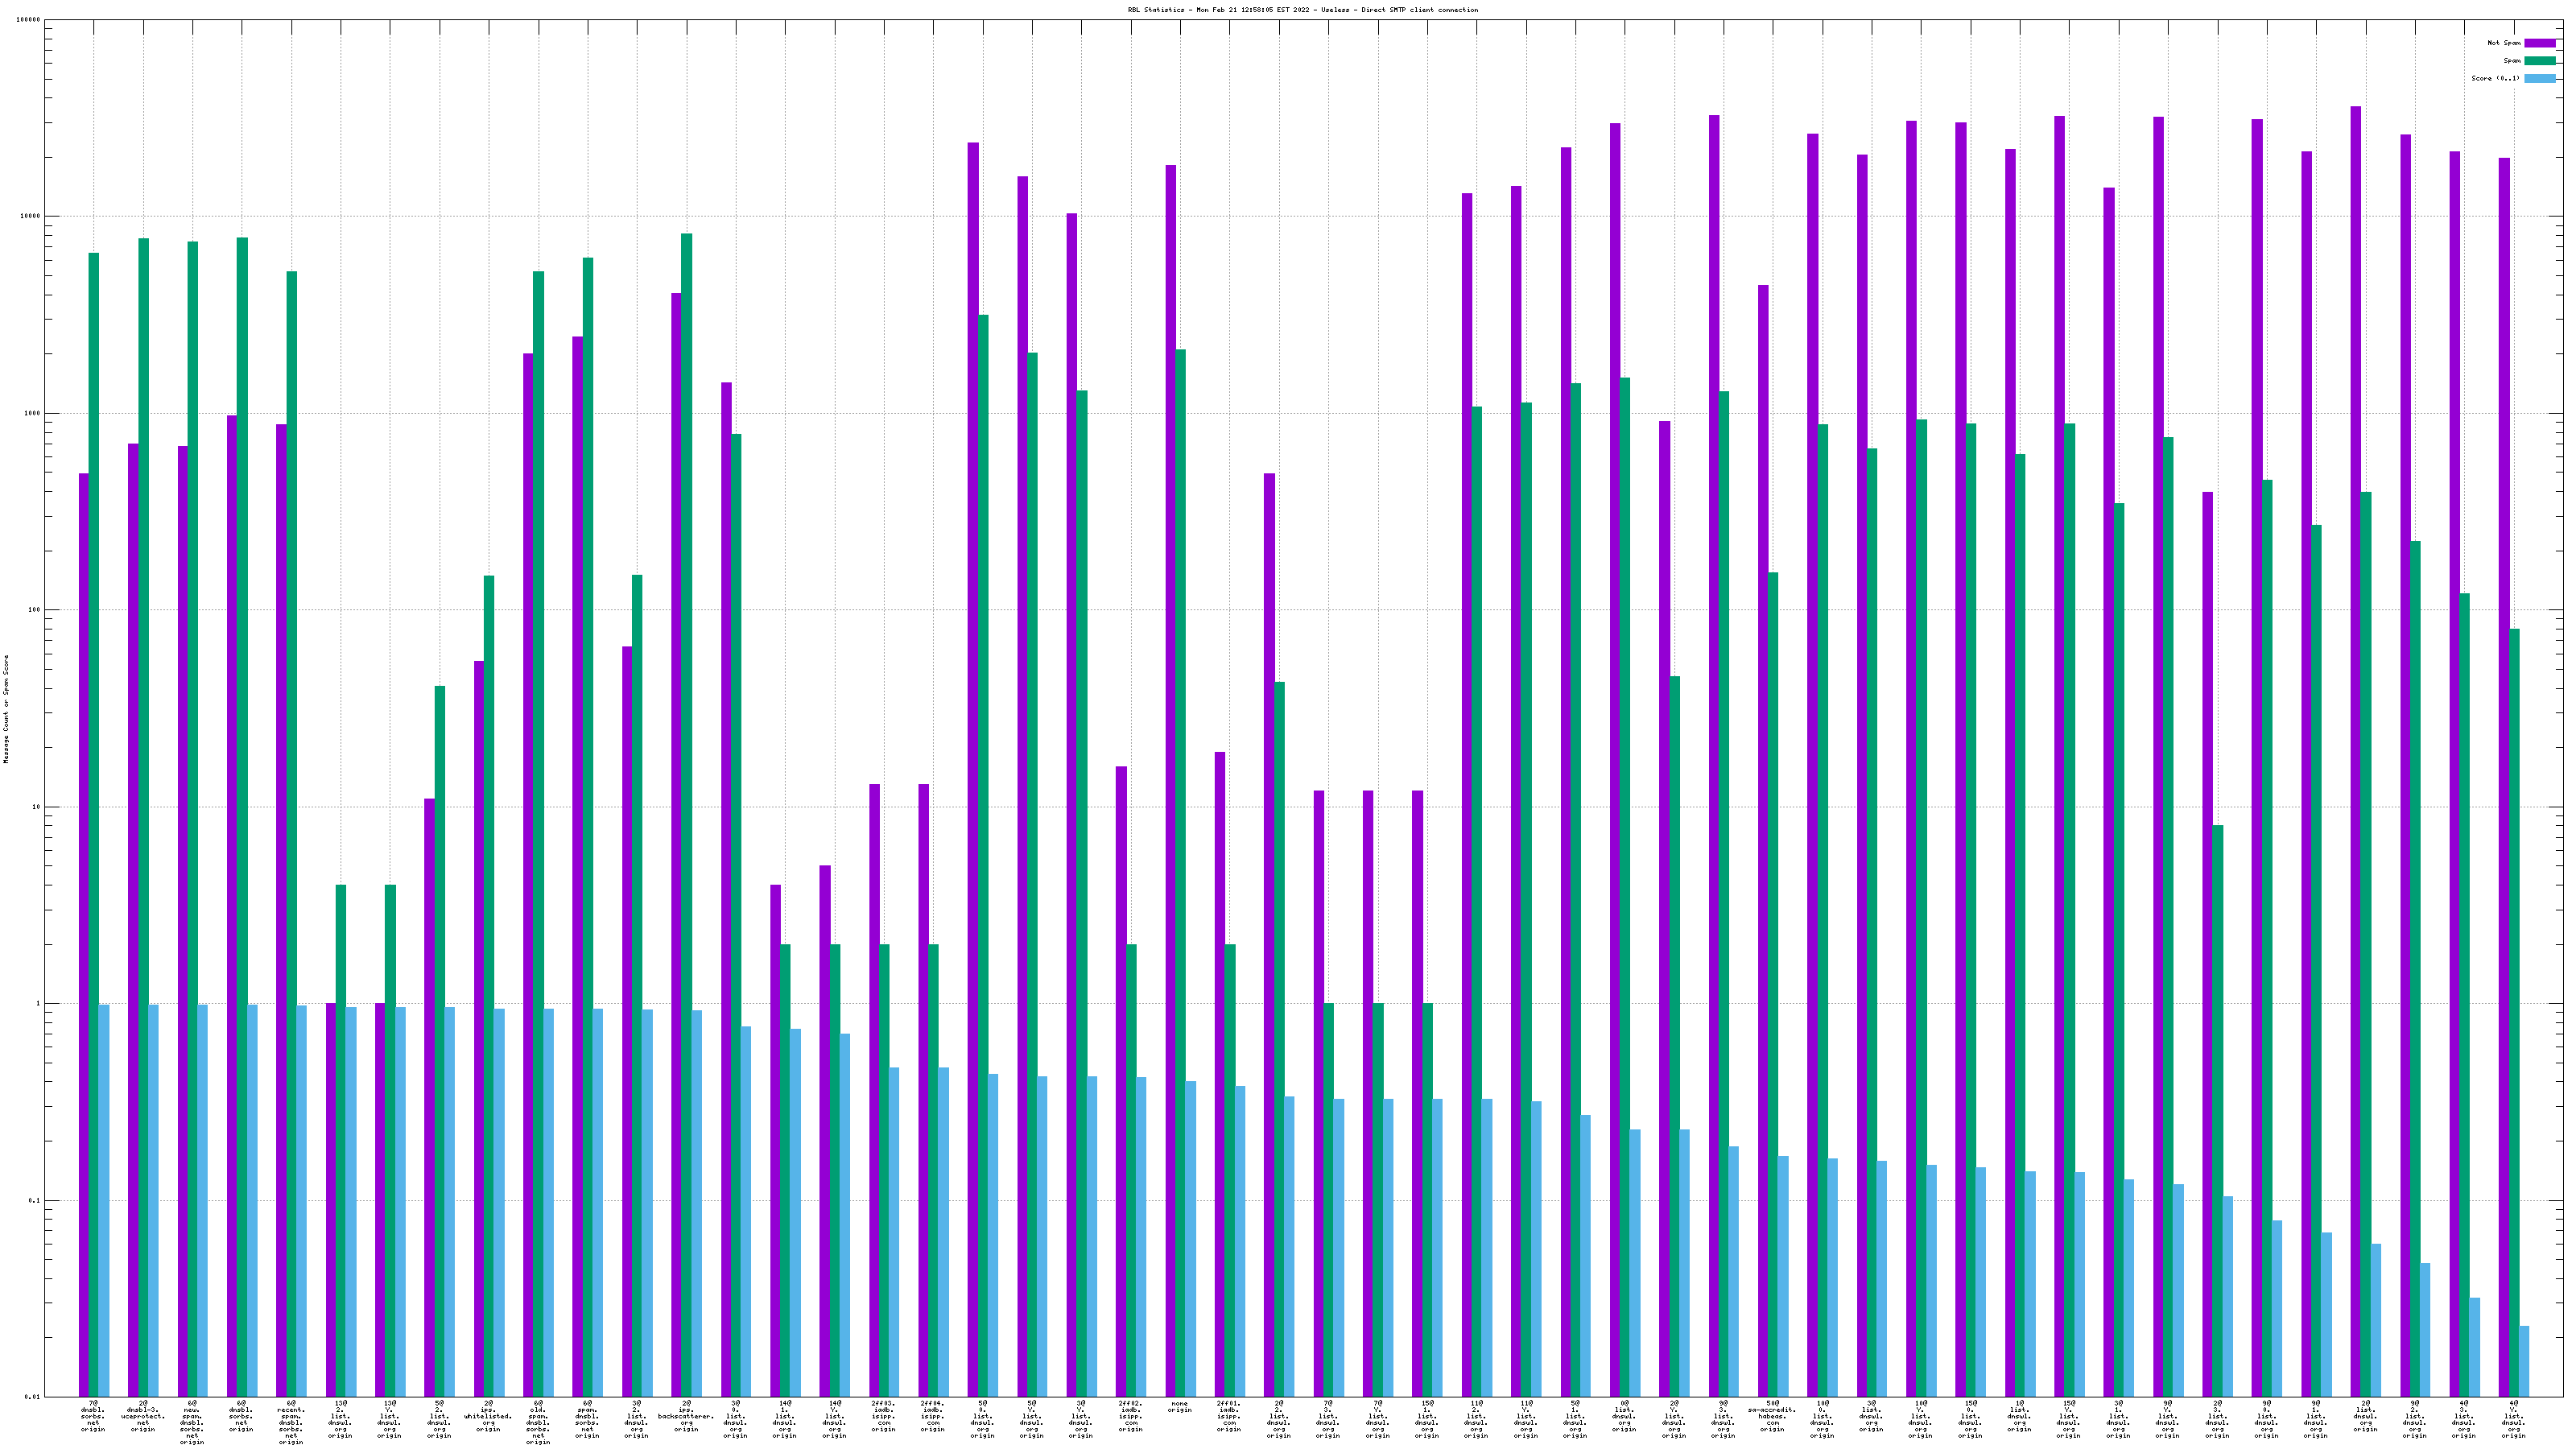The image size is (2576, 1449).
Task: Click the old.spam.dnsbl.sorbs.net x-axis label
Action: pyautogui.click(x=538, y=1422)
